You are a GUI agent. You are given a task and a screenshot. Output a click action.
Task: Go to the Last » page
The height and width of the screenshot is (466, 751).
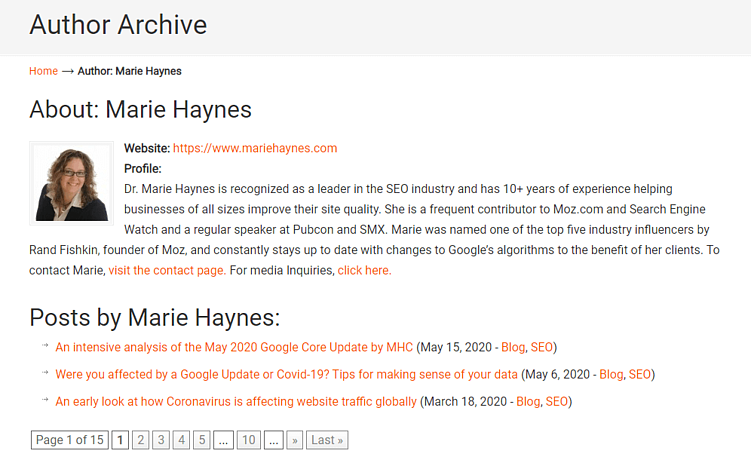327,439
